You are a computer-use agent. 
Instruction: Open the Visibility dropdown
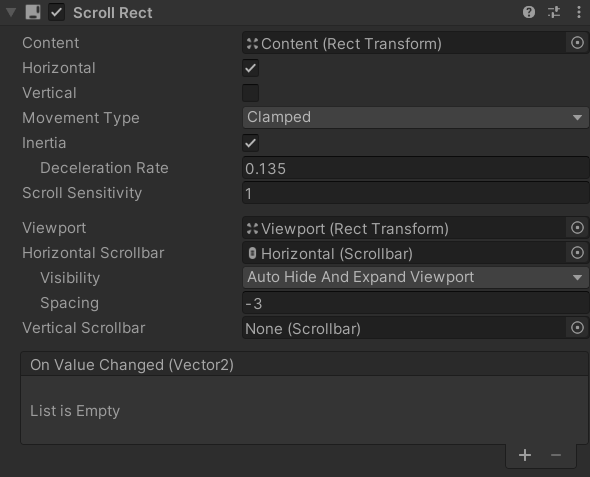(x=415, y=278)
